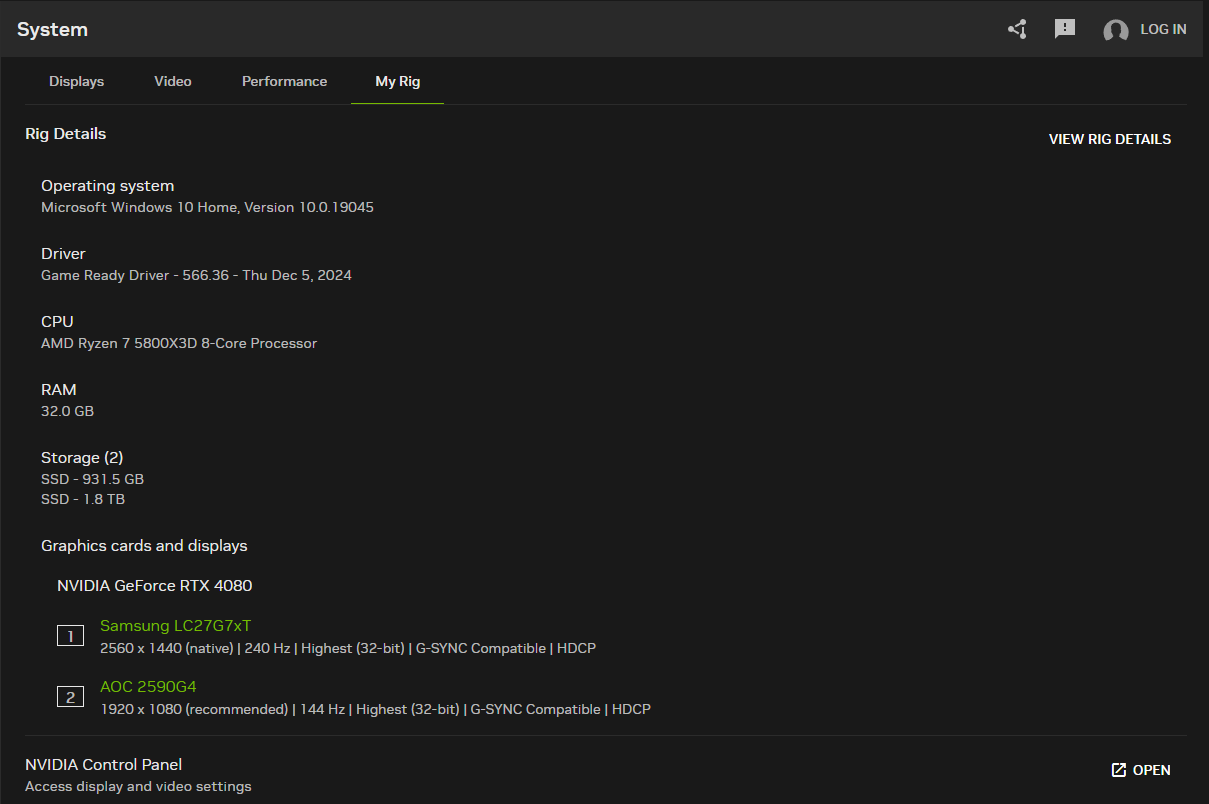Click the SSD - 1.8 TB entry
Viewport: 1209px width, 804px height.
[83, 499]
